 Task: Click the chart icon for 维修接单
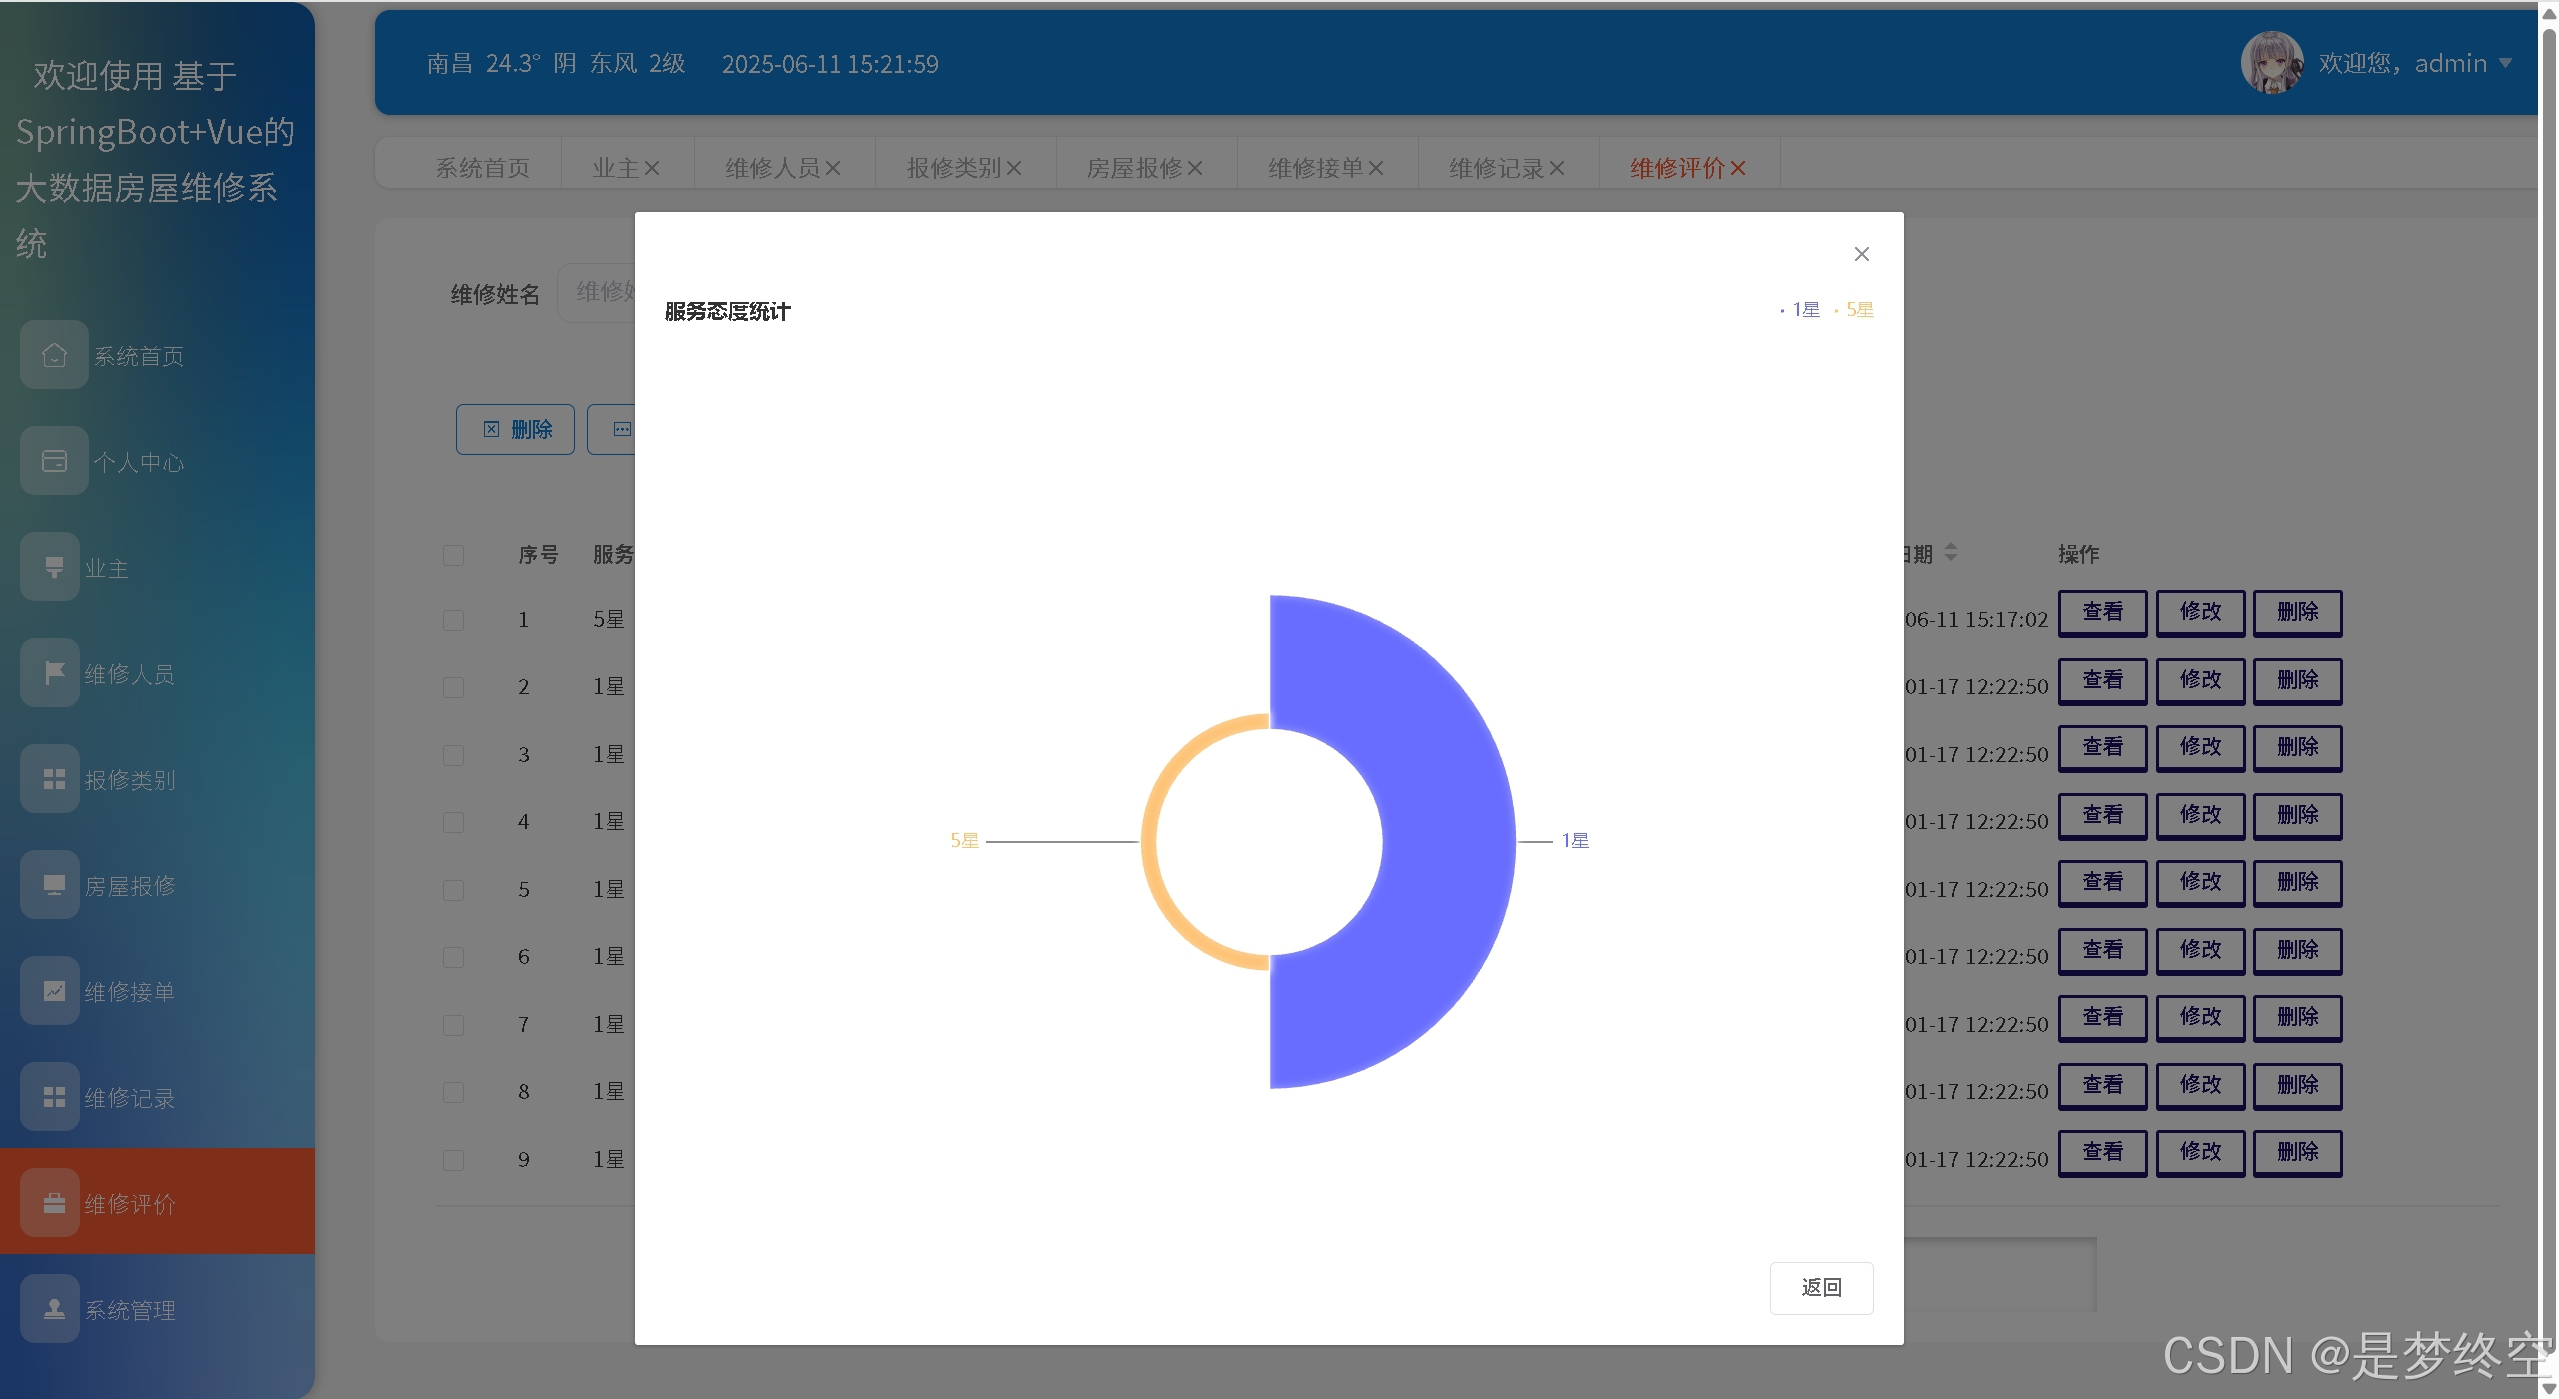click(x=54, y=991)
